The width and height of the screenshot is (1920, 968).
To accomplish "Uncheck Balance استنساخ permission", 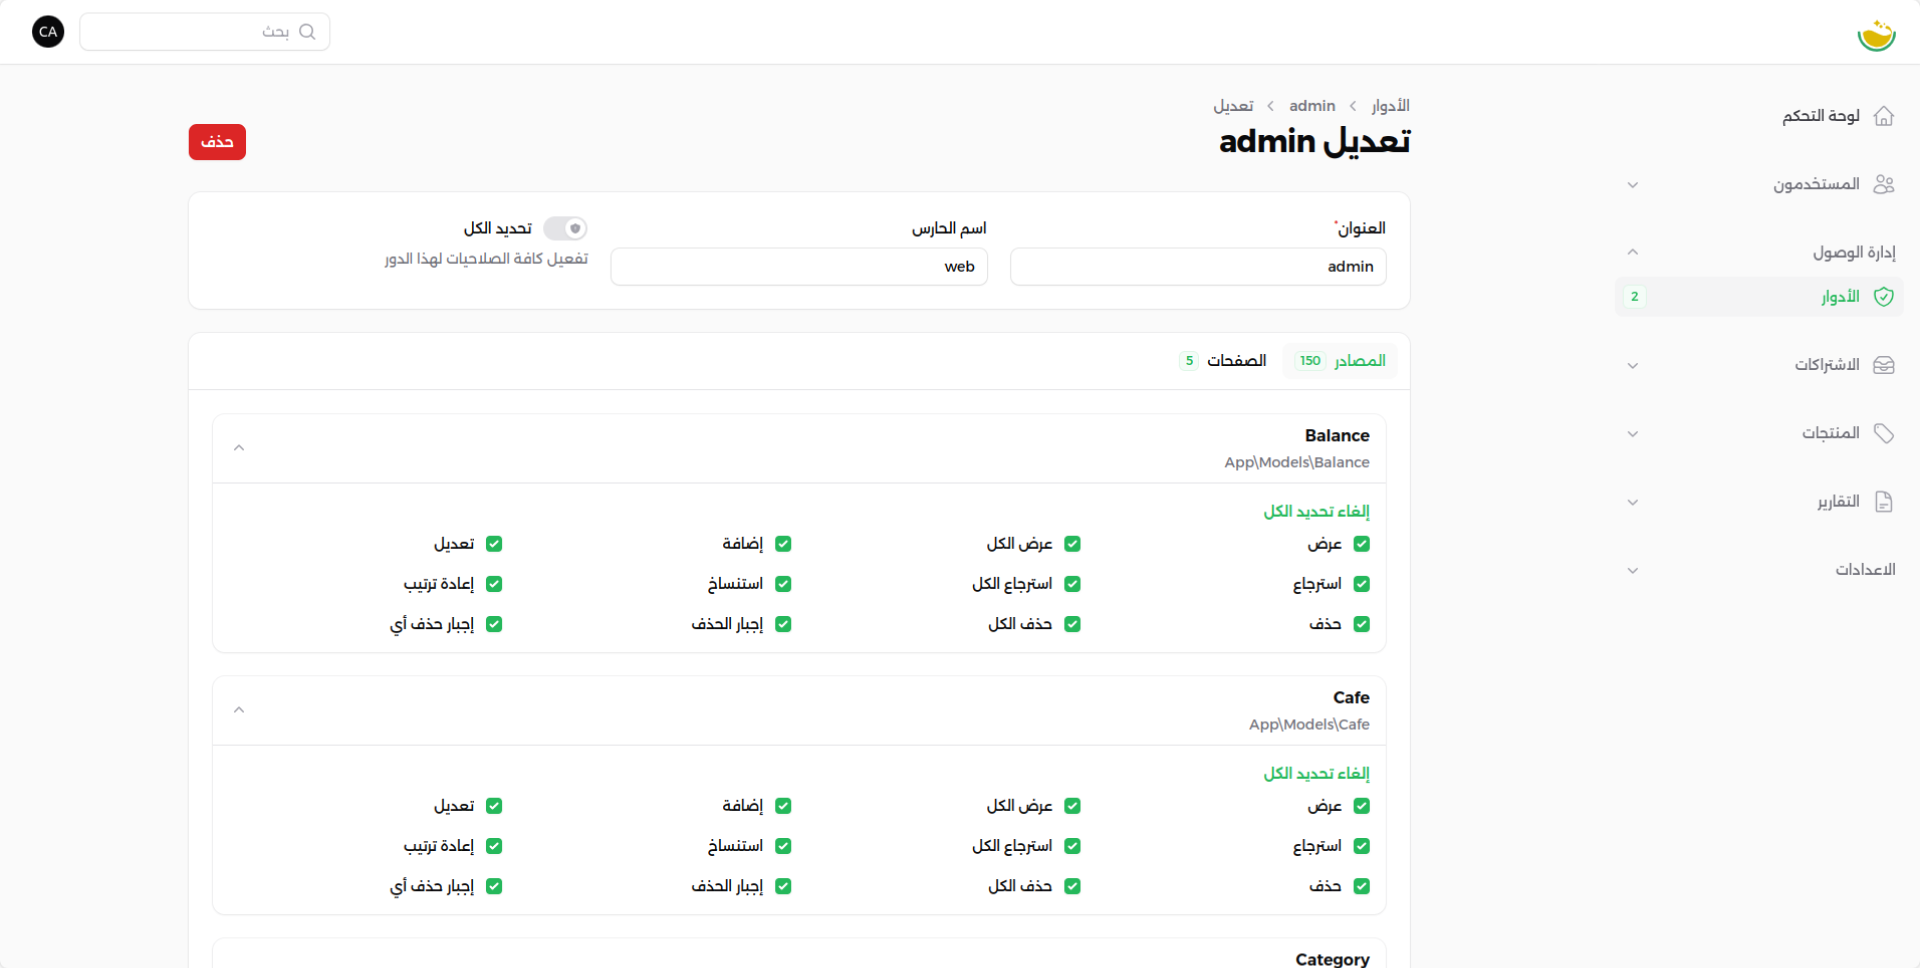I will (x=783, y=584).
